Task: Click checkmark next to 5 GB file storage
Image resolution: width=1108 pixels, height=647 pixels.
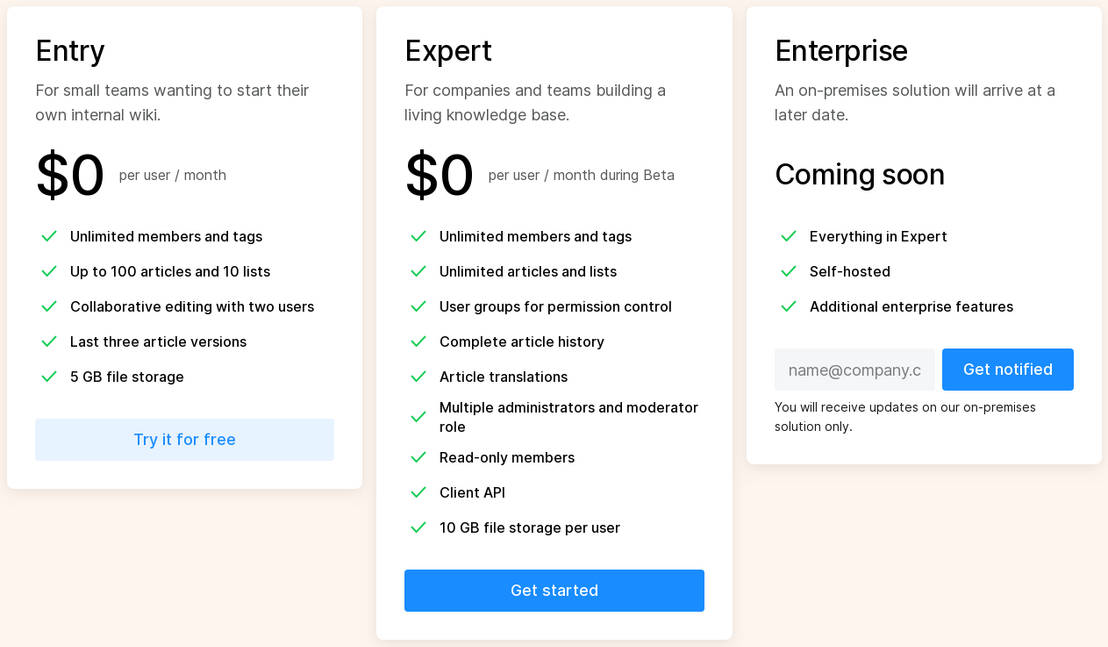Action: coord(48,377)
